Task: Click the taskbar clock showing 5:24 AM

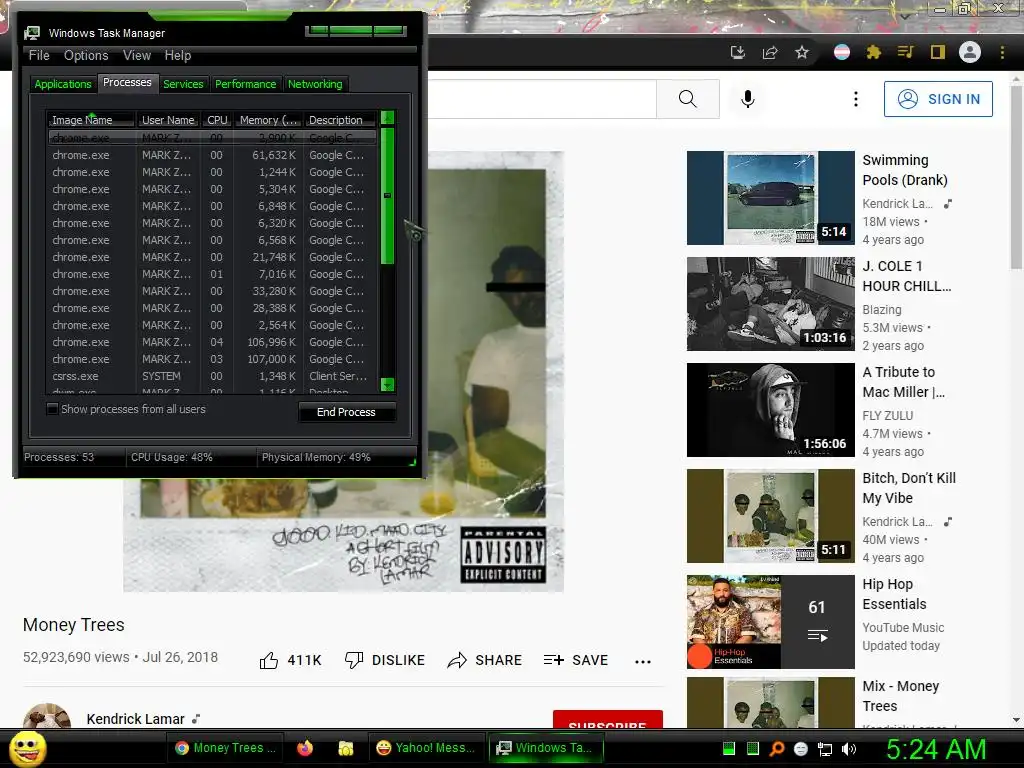Action: point(935,749)
